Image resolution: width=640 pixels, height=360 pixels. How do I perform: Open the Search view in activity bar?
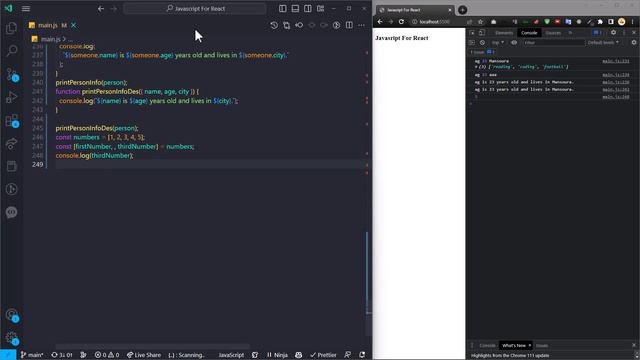point(11,51)
